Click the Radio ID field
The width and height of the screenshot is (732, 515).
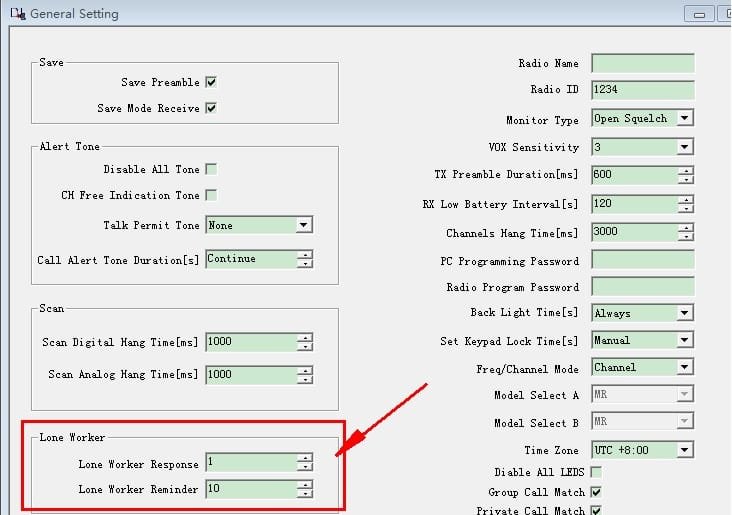[642, 90]
